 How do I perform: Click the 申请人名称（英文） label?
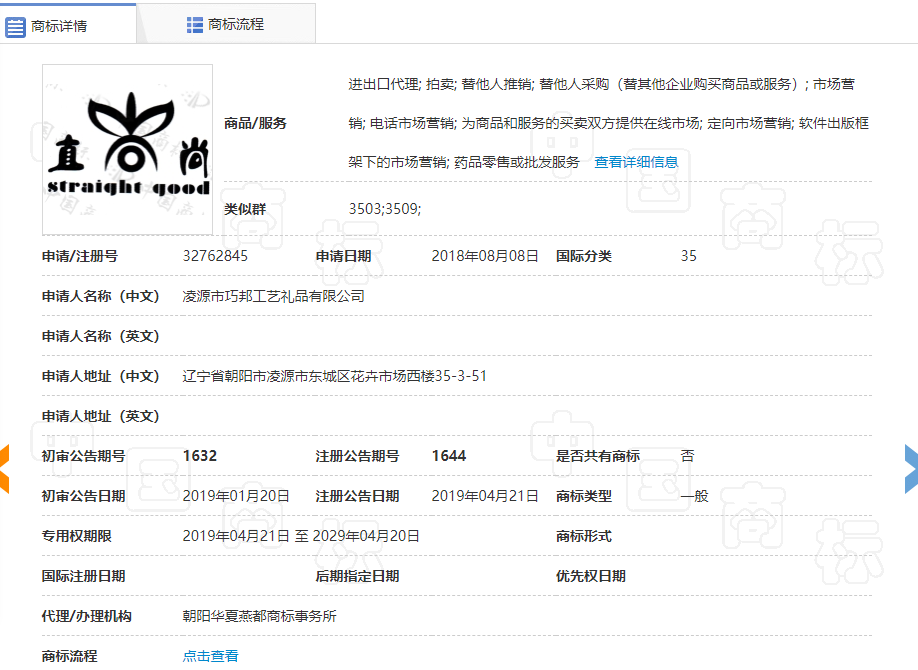101,336
